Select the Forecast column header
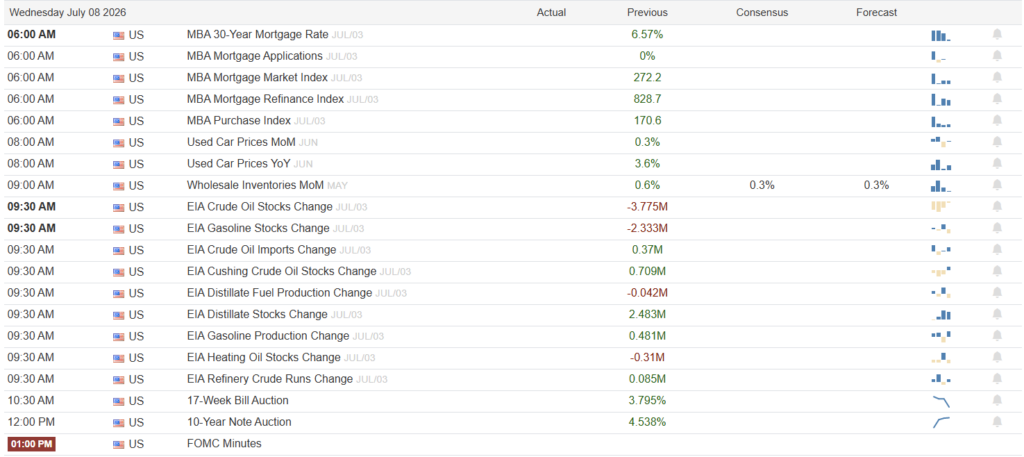Image resolution: width=1024 pixels, height=457 pixels. (876, 12)
